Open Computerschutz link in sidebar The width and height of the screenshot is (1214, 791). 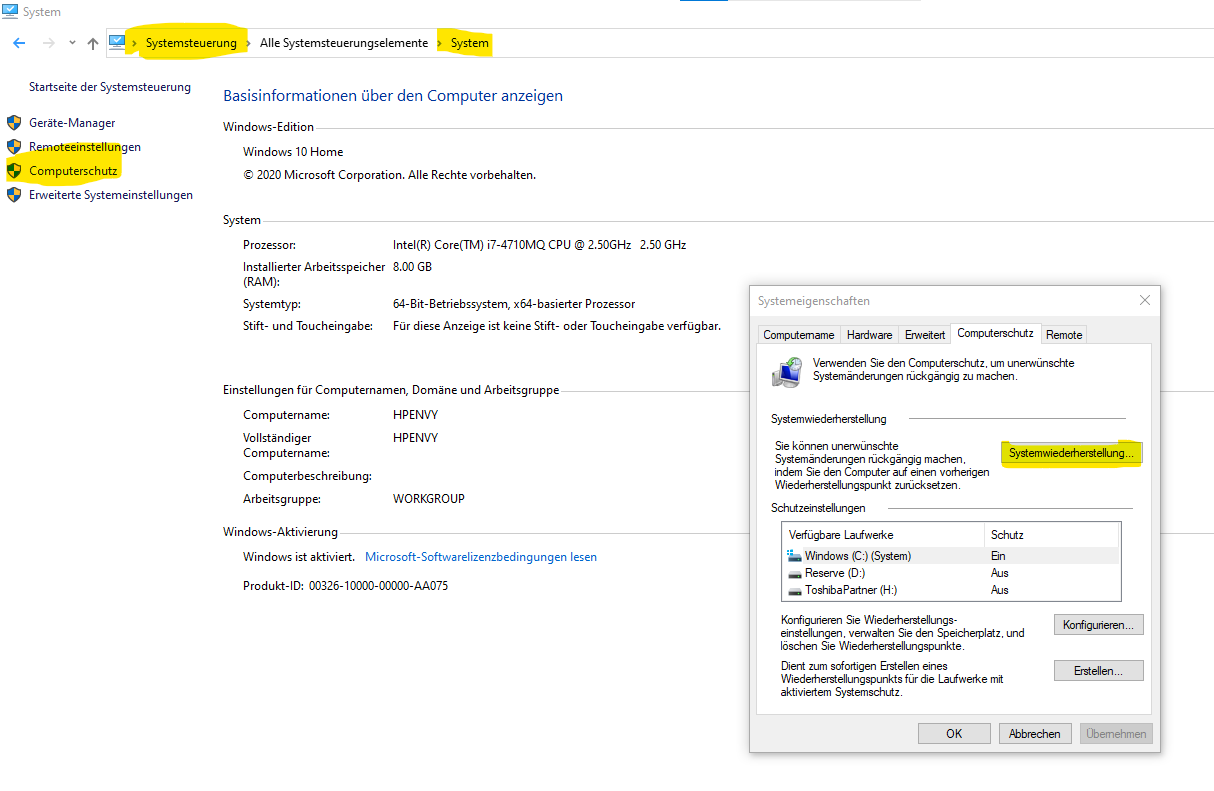coord(73,171)
